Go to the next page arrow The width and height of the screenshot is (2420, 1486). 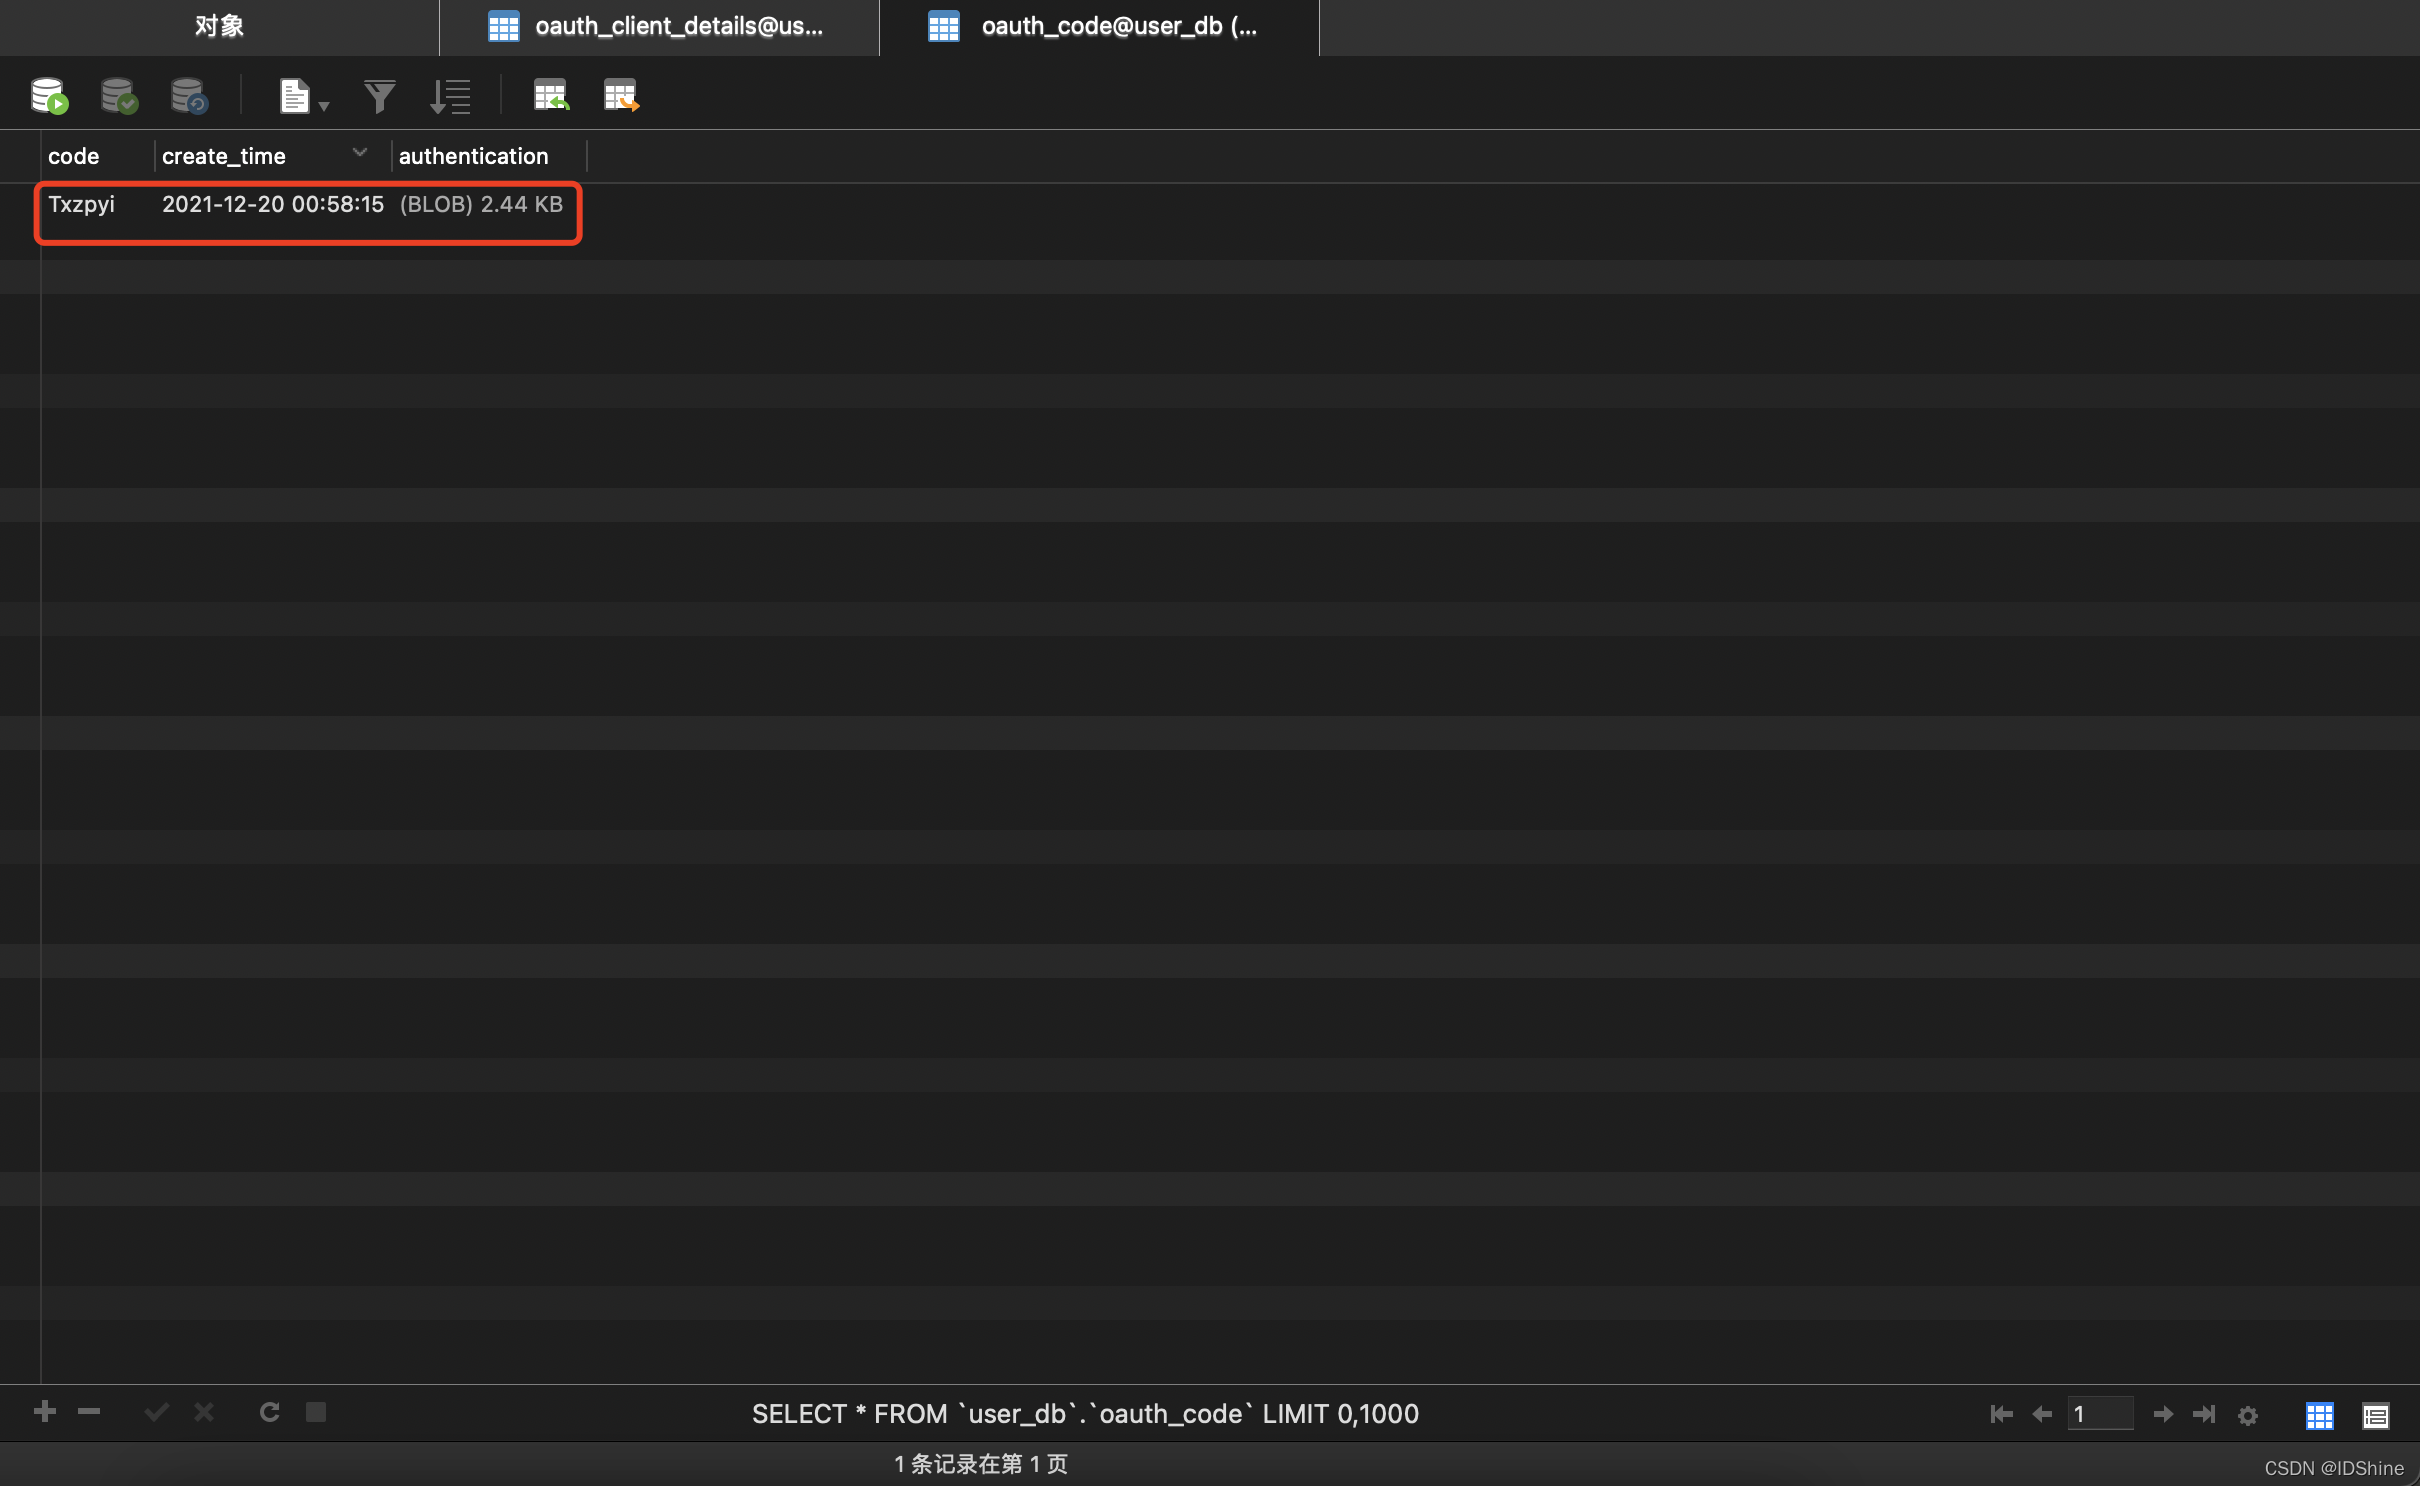[x=2162, y=1414]
